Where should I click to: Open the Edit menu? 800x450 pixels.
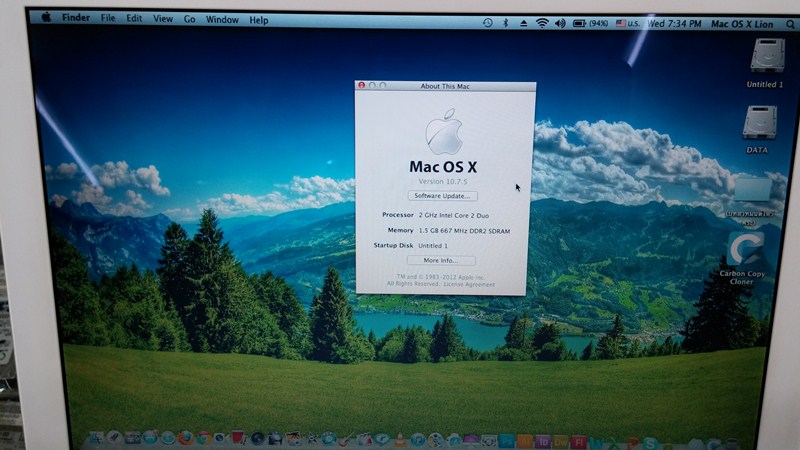(134, 18)
